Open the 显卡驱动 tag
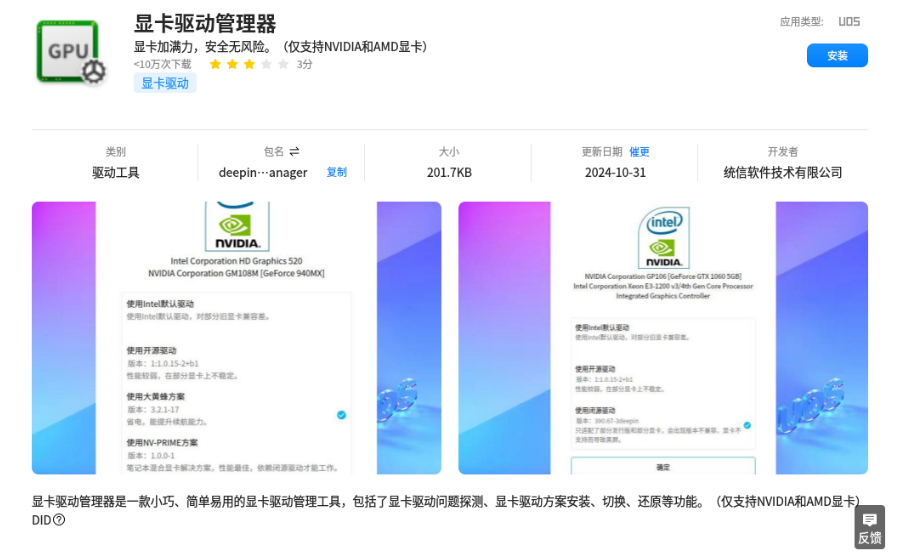The width and height of the screenshot is (899, 557). tap(165, 83)
